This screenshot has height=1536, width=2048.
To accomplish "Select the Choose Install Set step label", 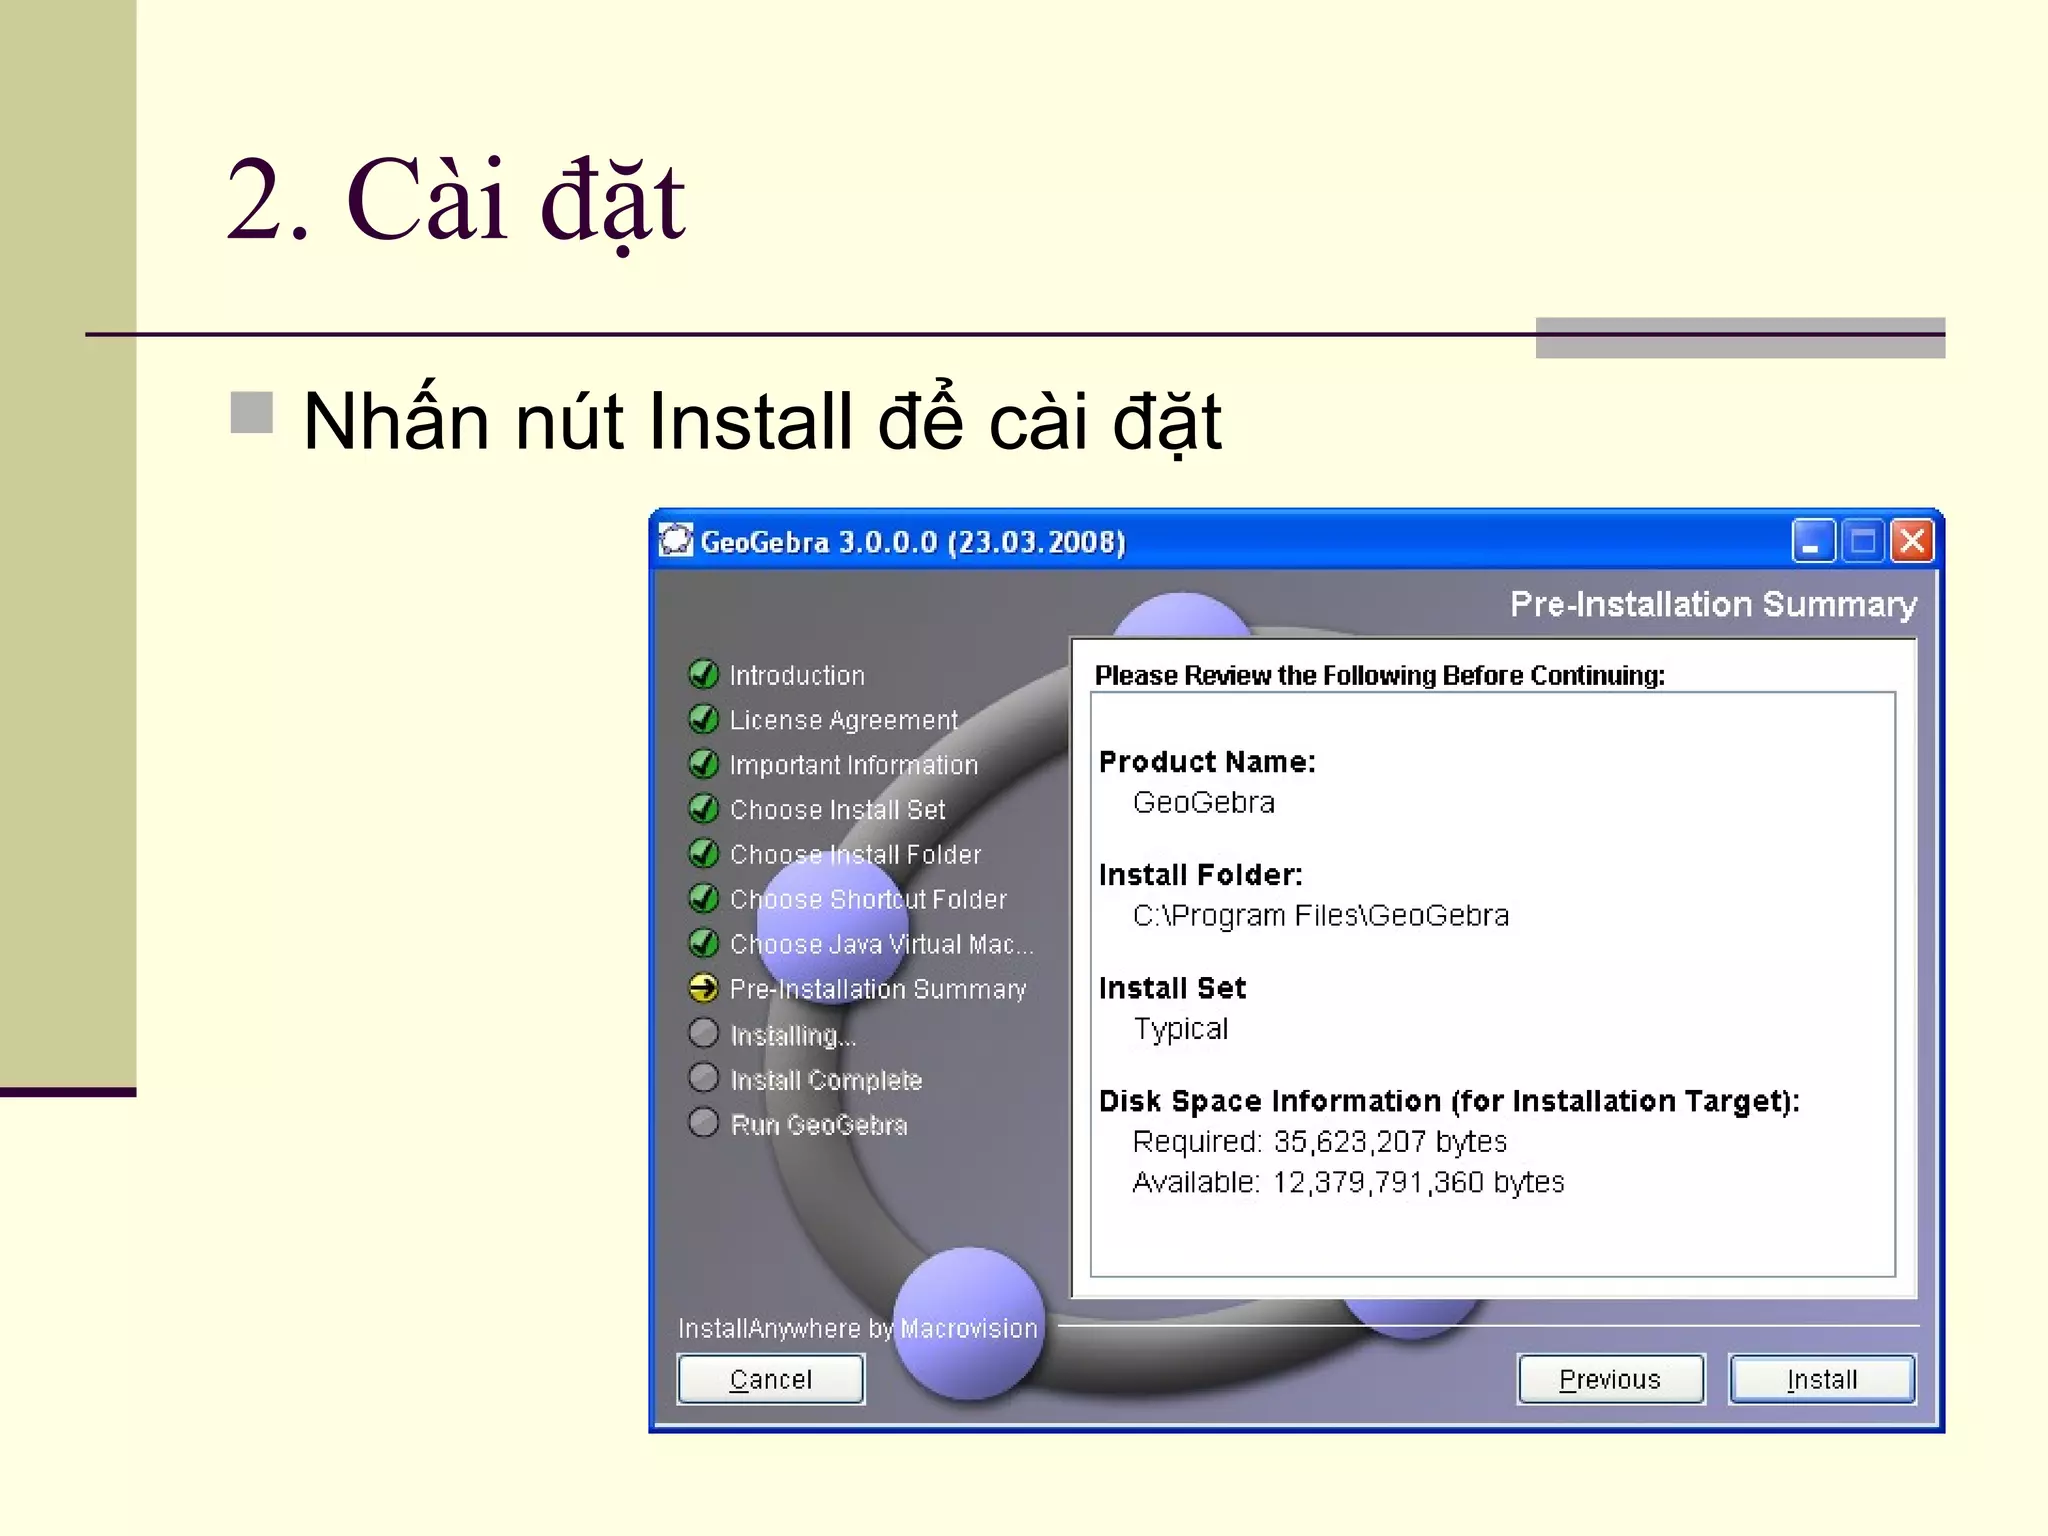I will point(837,810).
